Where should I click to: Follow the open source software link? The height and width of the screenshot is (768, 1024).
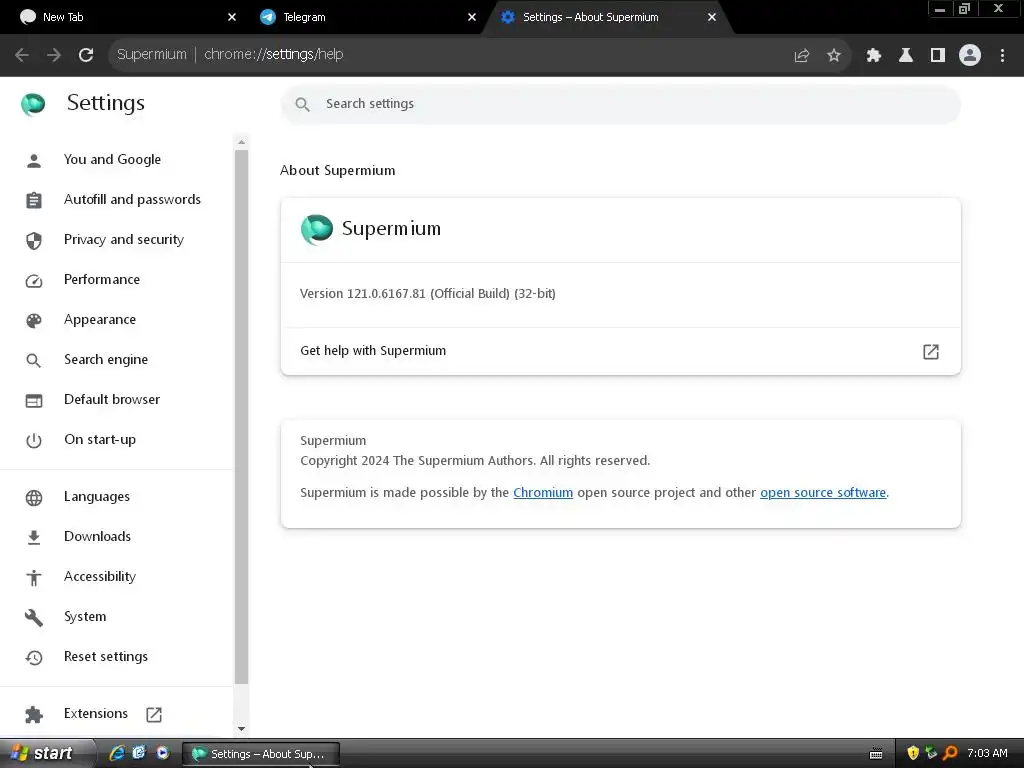[x=823, y=492]
